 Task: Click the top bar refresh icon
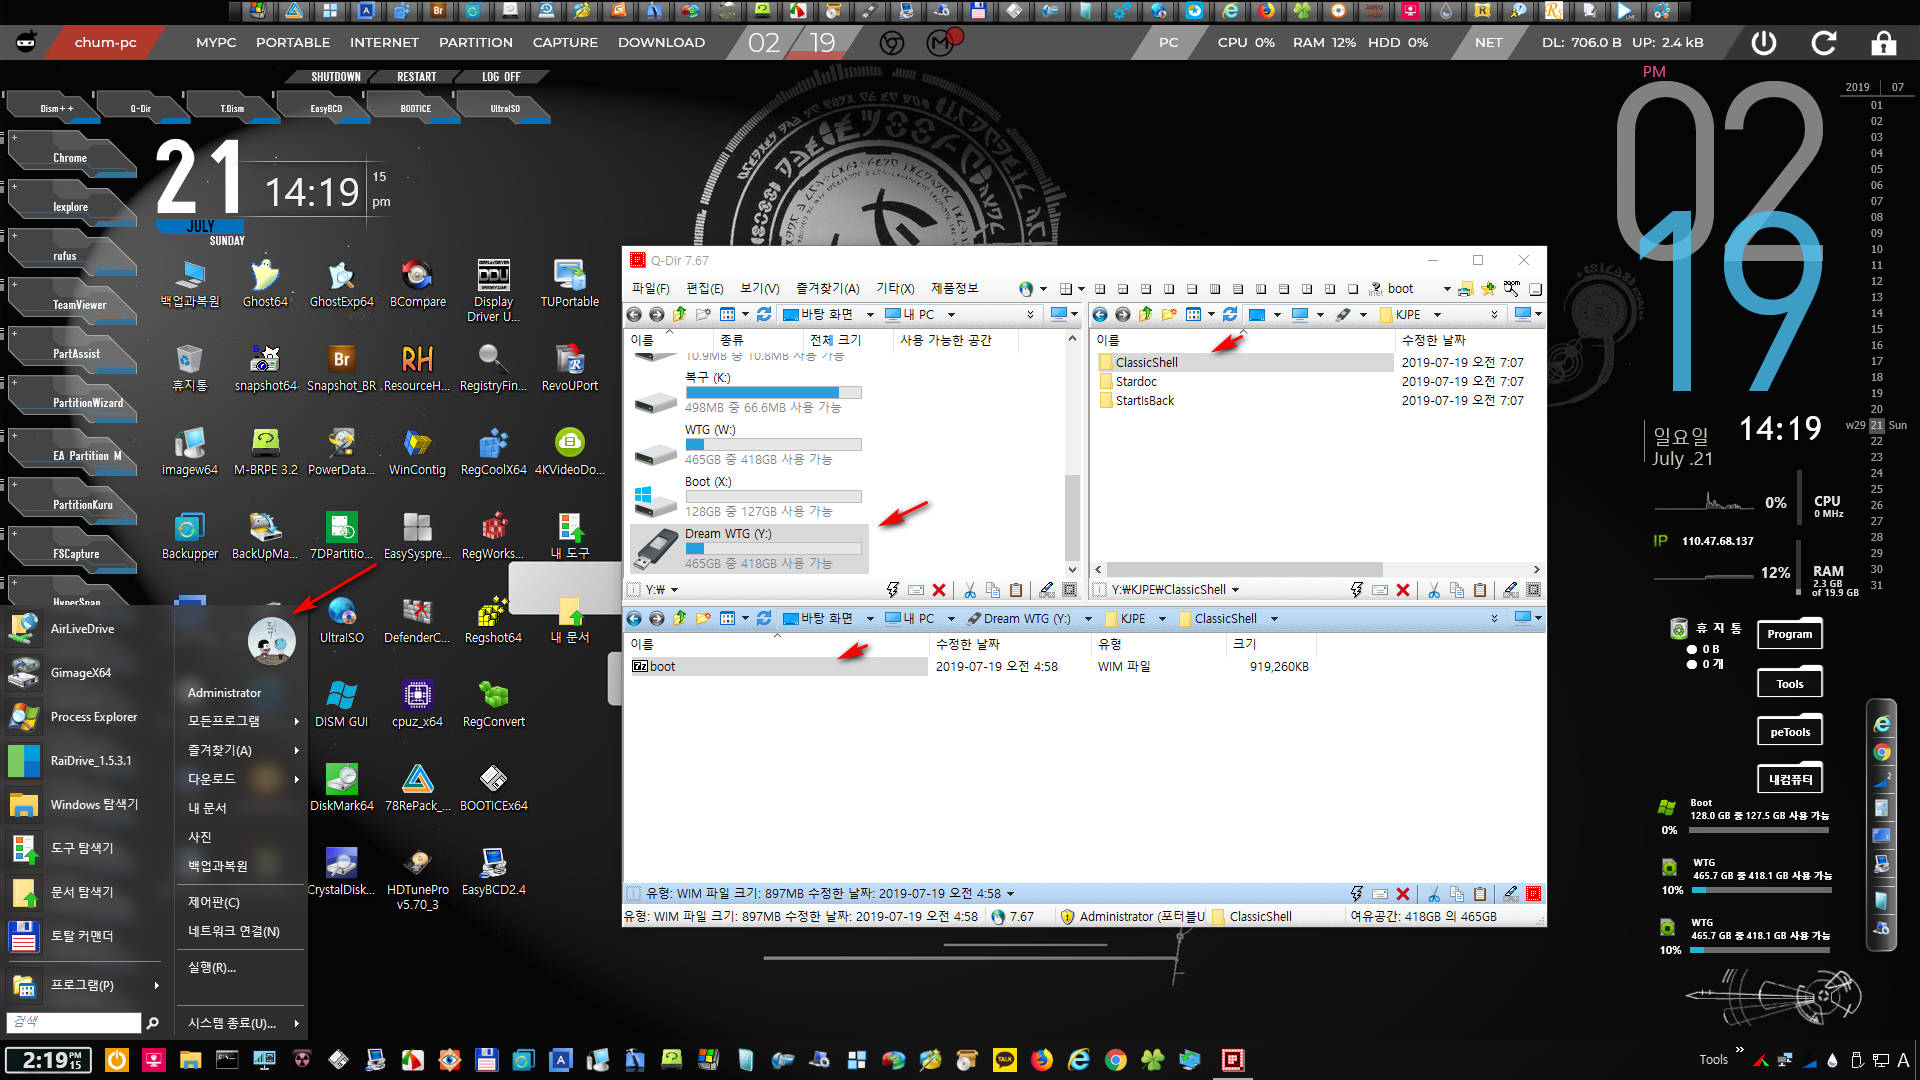pos(1824,43)
